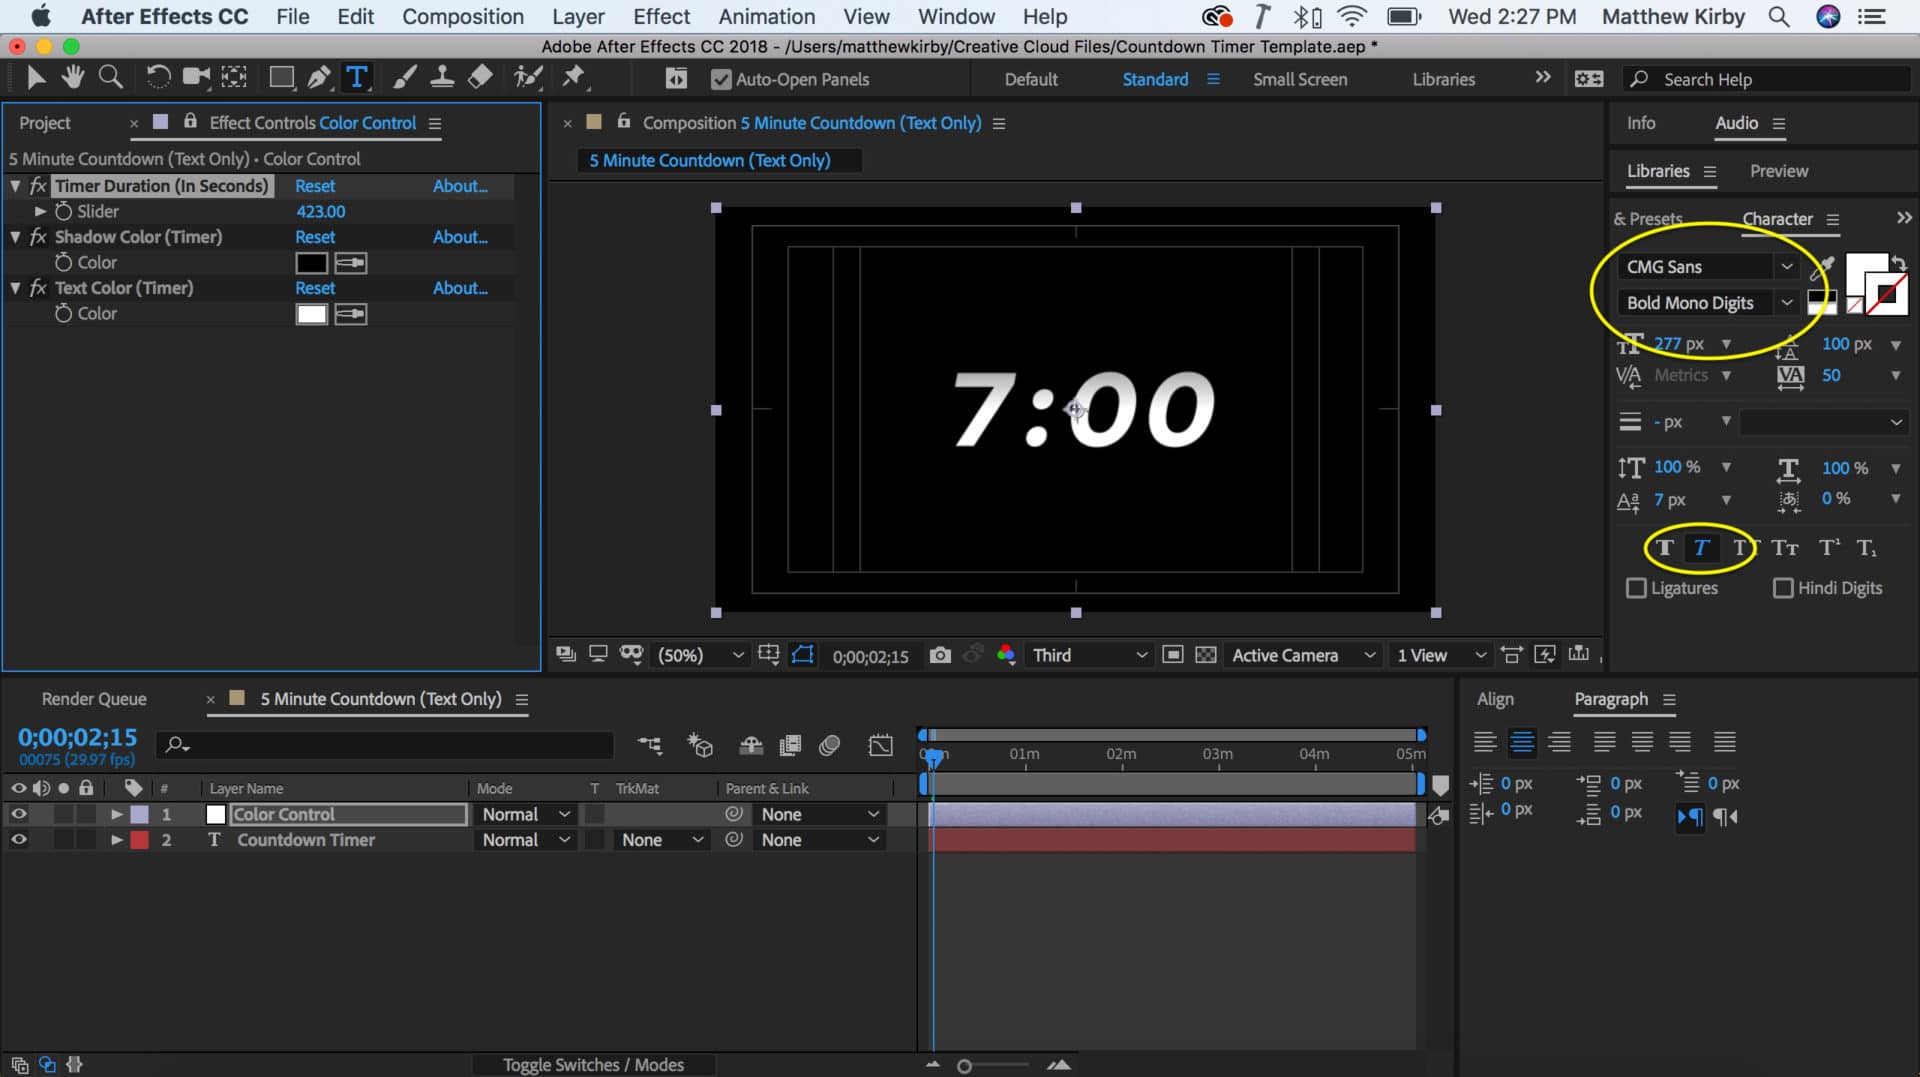Screen dimensions: 1920x1077
Task: Center align text in Paragraph panel
Action: [1522, 742]
